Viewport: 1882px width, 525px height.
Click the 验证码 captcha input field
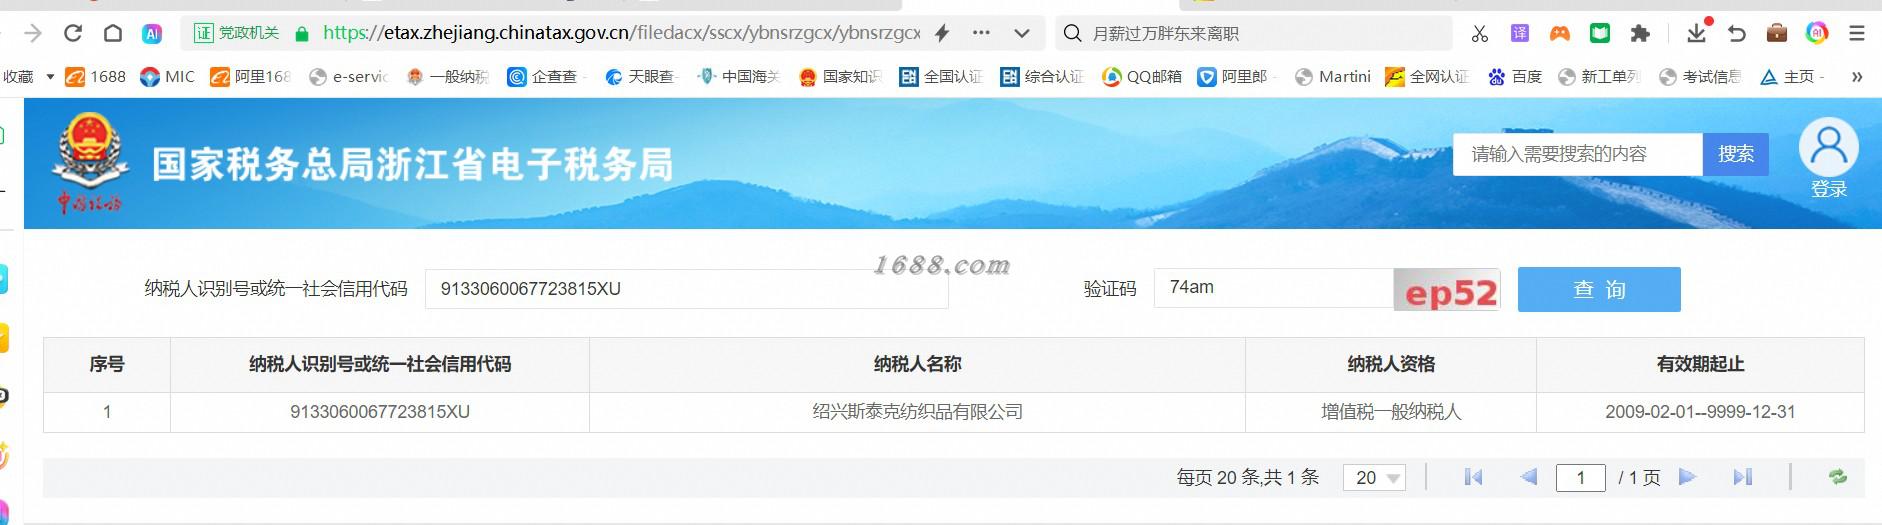click(1273, 288)
